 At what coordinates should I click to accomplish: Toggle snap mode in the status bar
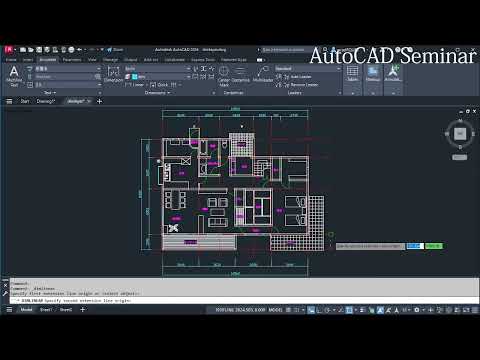296,310
